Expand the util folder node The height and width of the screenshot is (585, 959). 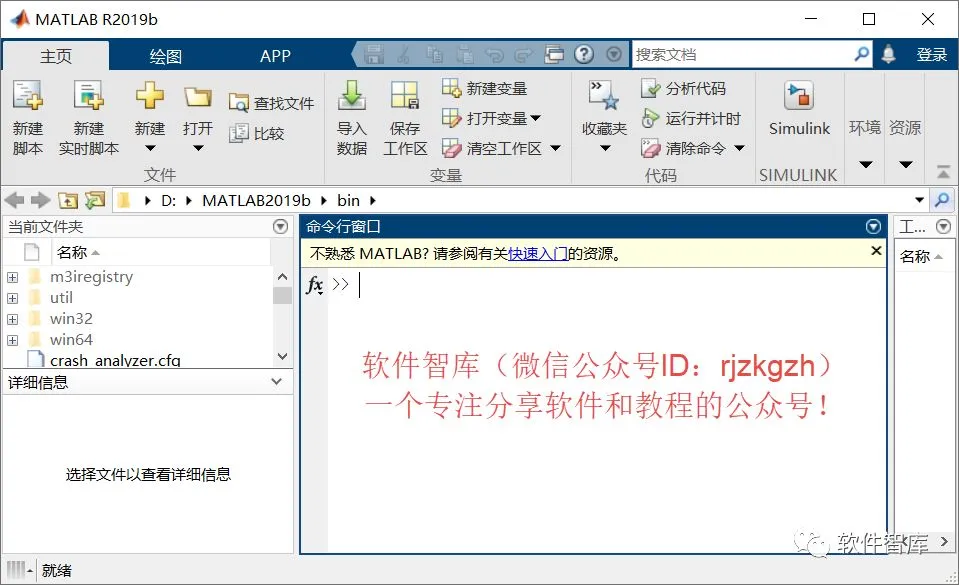click(12, 298)
